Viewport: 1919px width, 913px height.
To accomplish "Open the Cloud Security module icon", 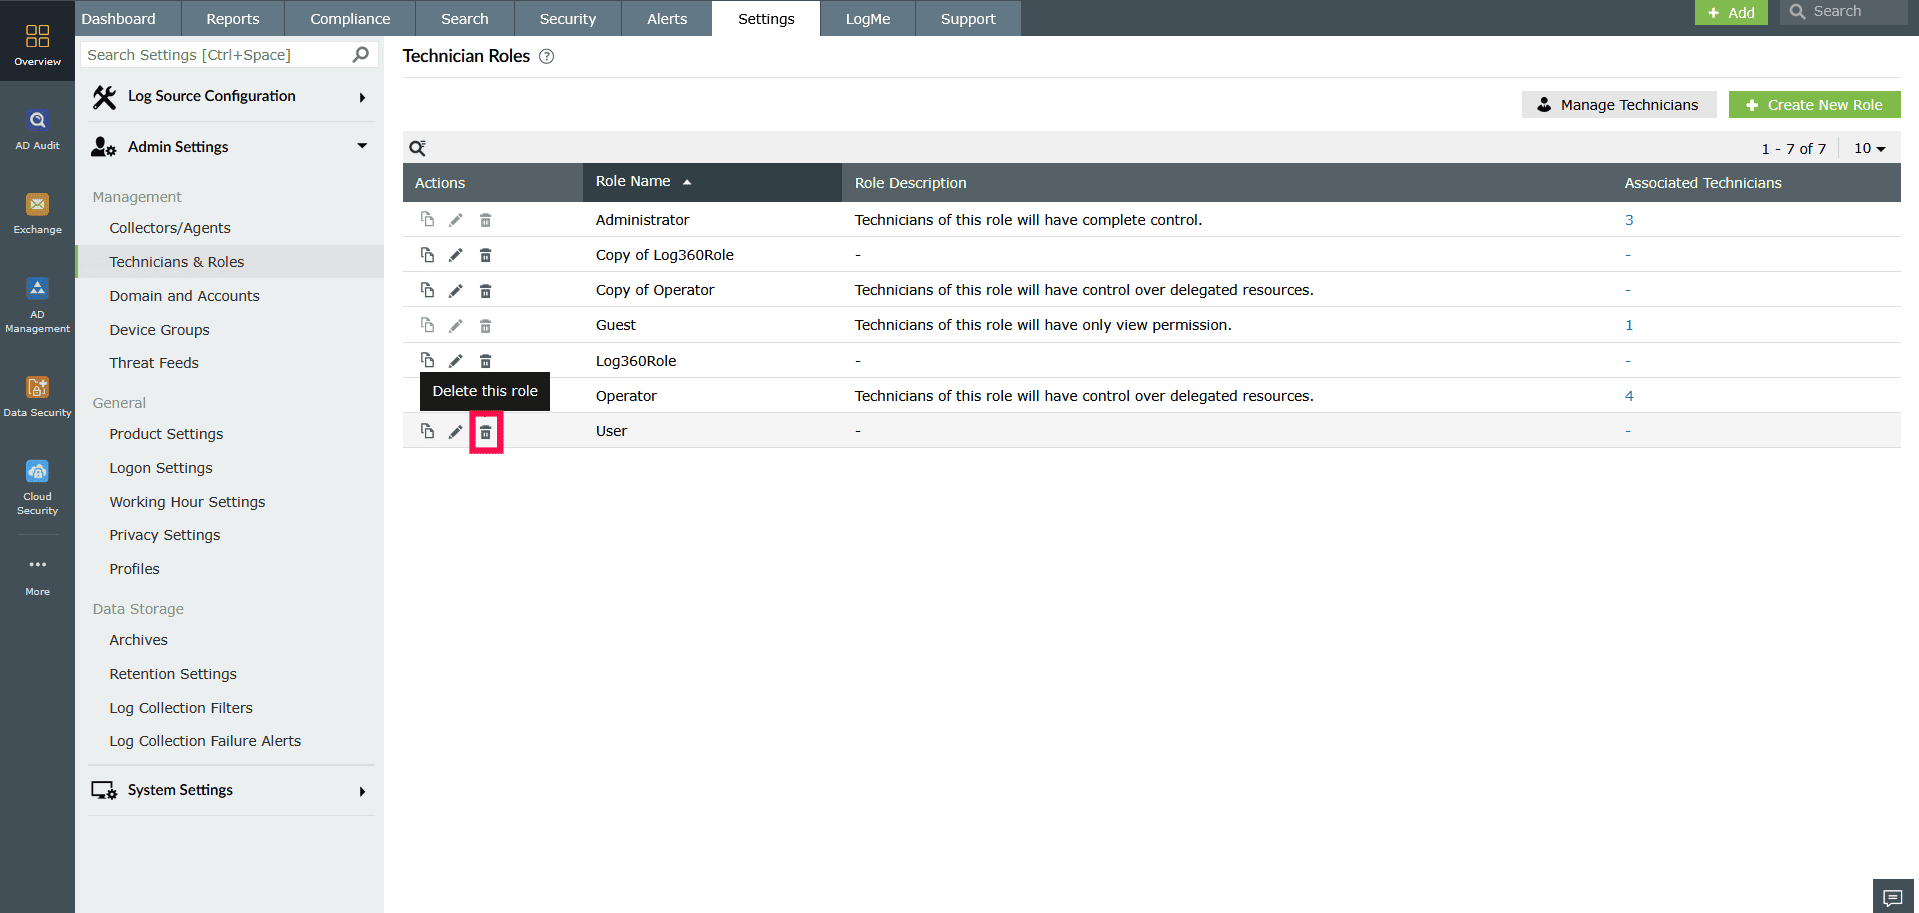I will click(37, 478).
